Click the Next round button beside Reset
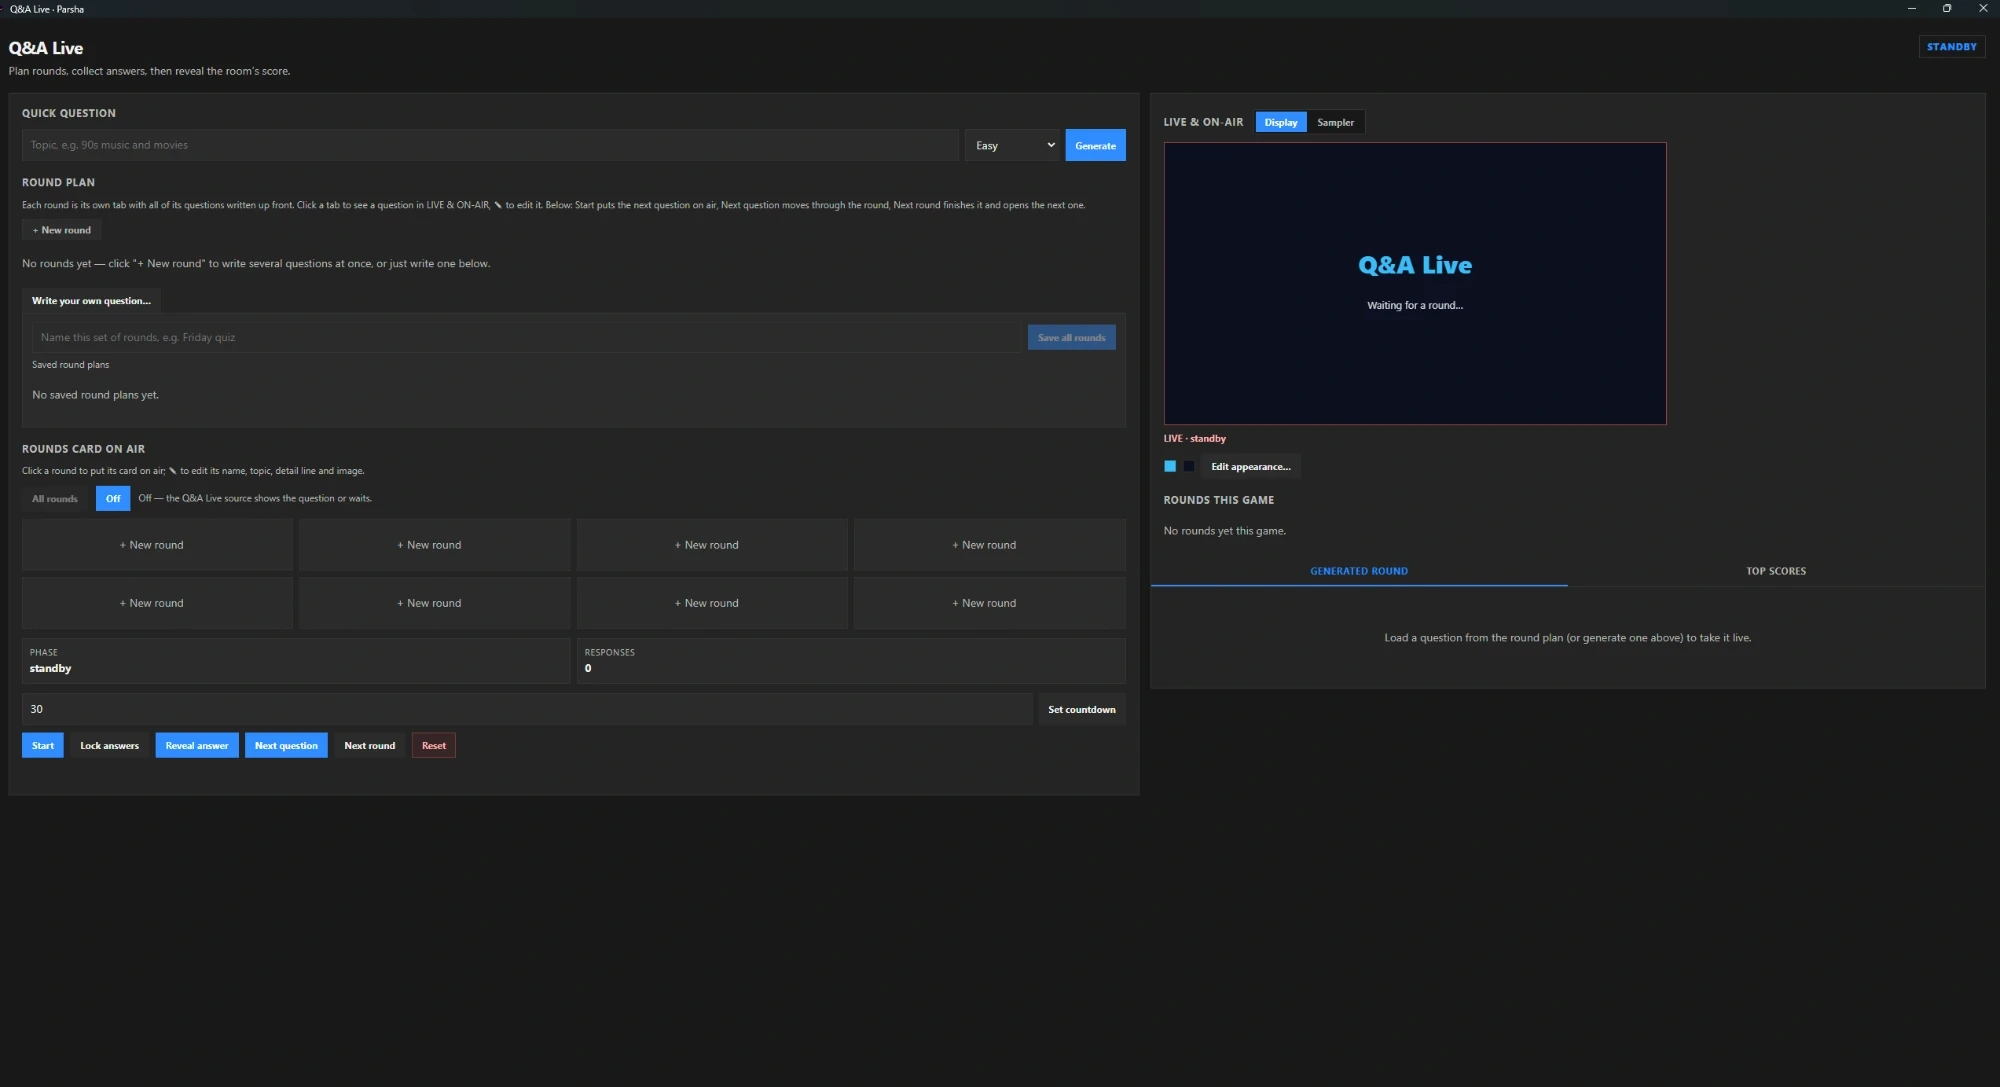The image size is (2000, 1087). click(370, 745)
